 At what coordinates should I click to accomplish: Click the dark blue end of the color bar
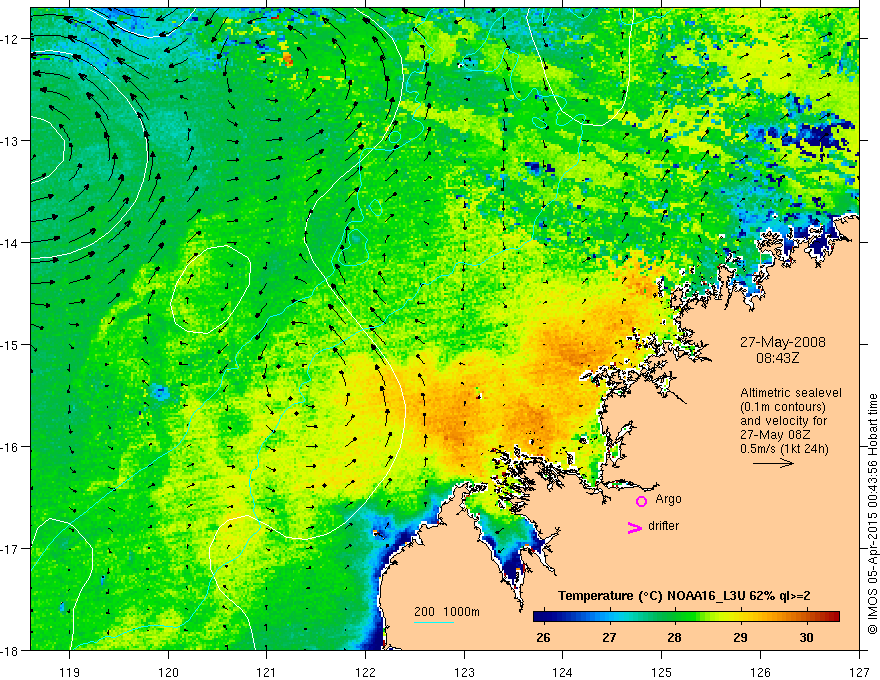coord(539,617)
